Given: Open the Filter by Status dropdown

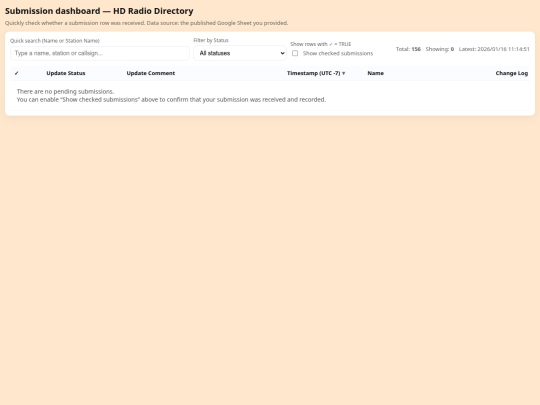Looking at the screenshot, I should pyautogui.click(x=240, y=53).
